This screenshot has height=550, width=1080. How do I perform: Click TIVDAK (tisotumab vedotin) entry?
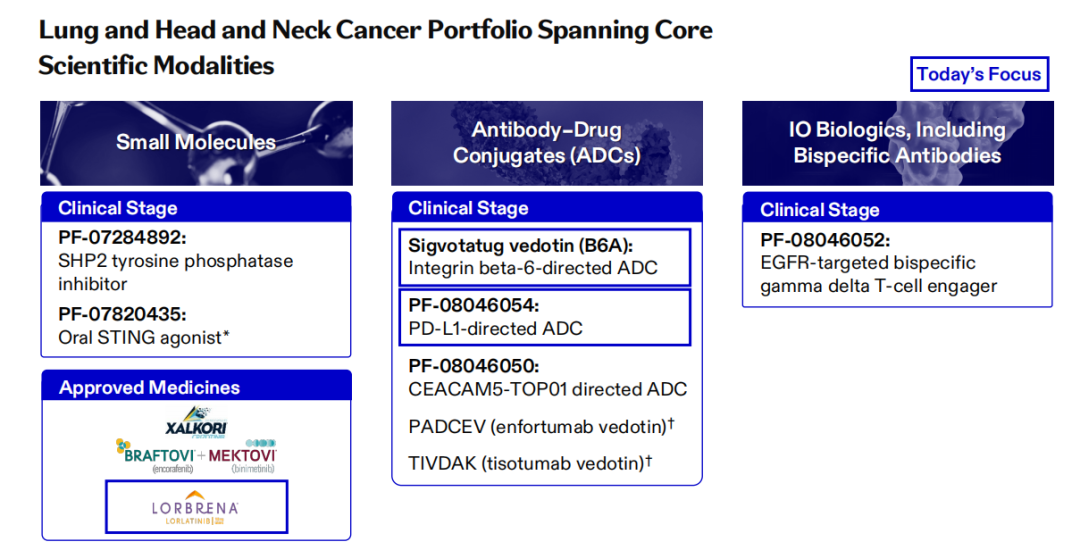click(x=530, y=463)
